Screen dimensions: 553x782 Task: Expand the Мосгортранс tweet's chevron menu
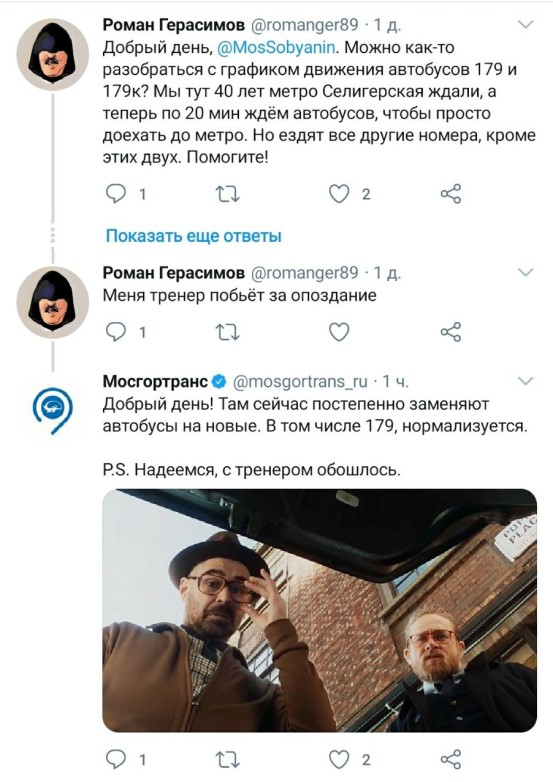(526, 381)
